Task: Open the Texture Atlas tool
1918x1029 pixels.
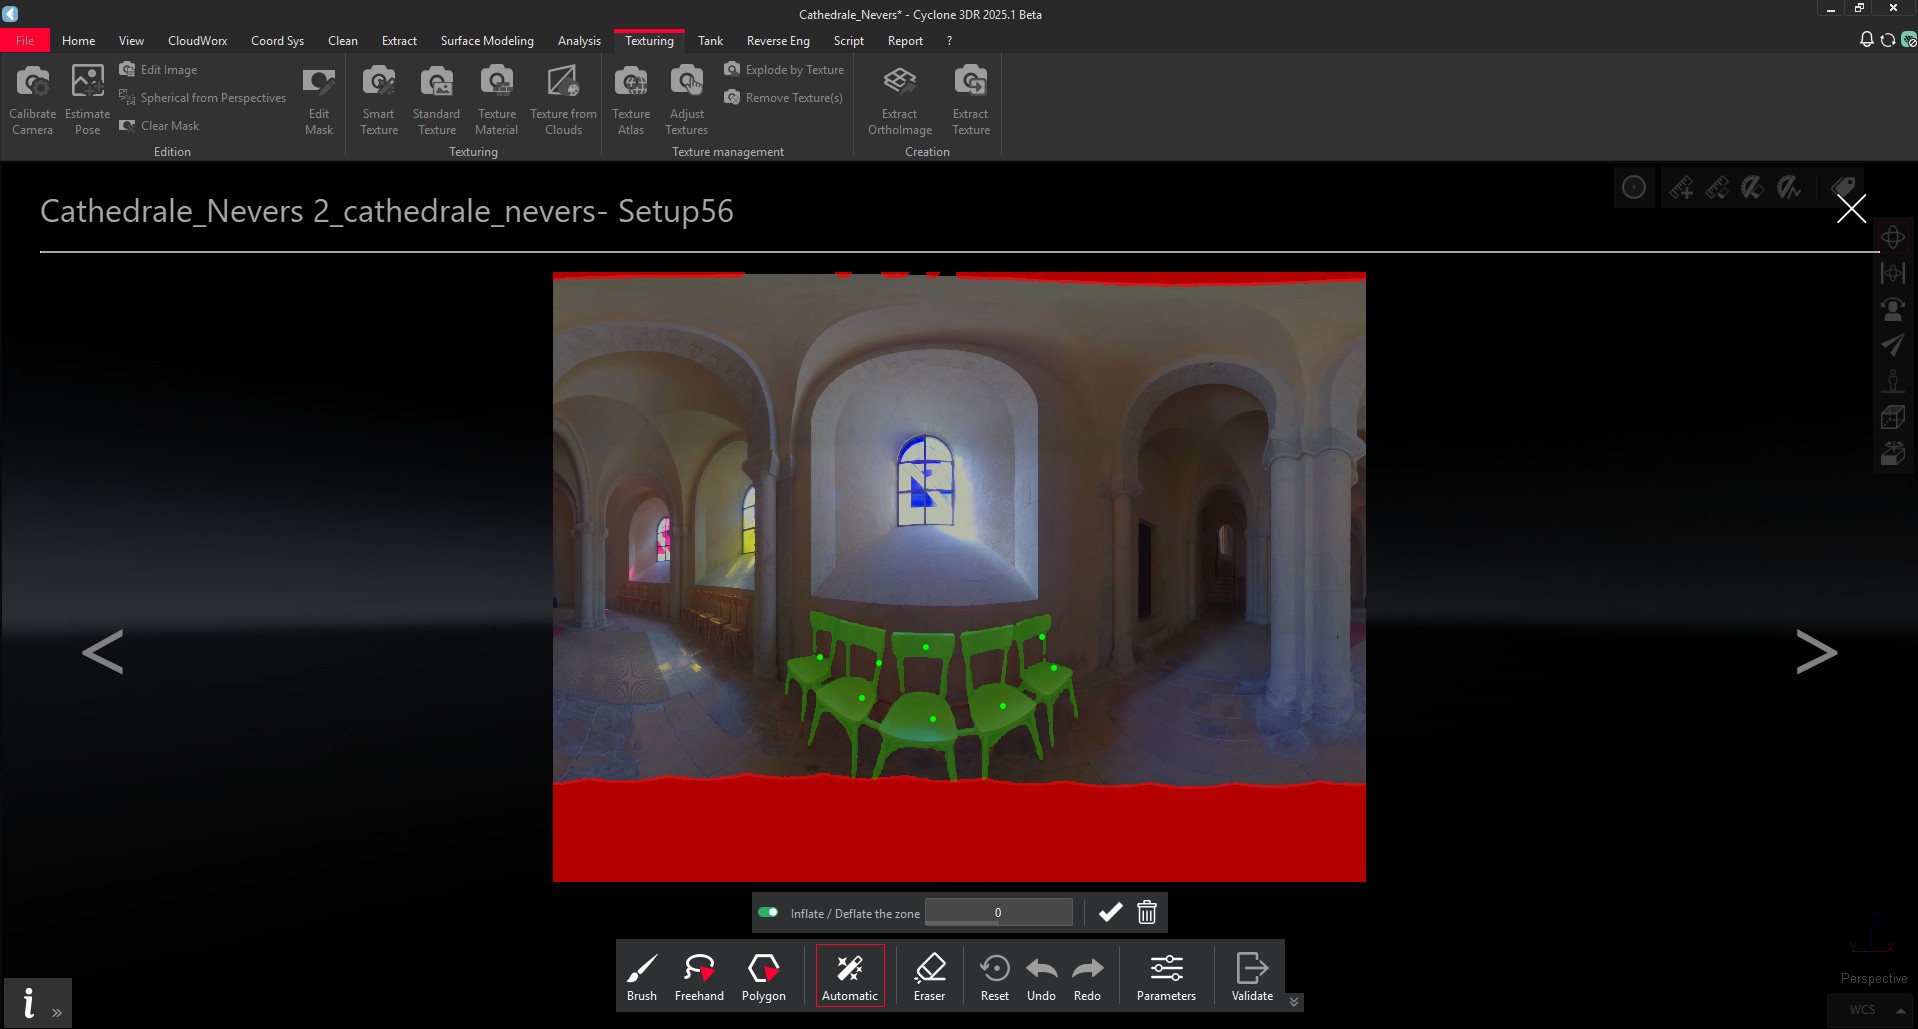Action: click(630, 97)
